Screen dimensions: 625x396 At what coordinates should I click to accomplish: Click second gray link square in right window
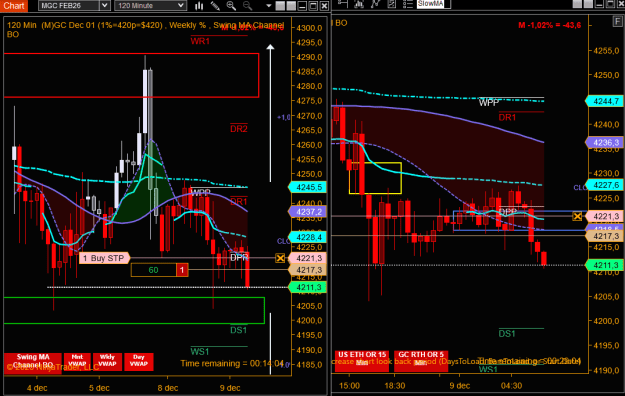[x=588, y=4]
